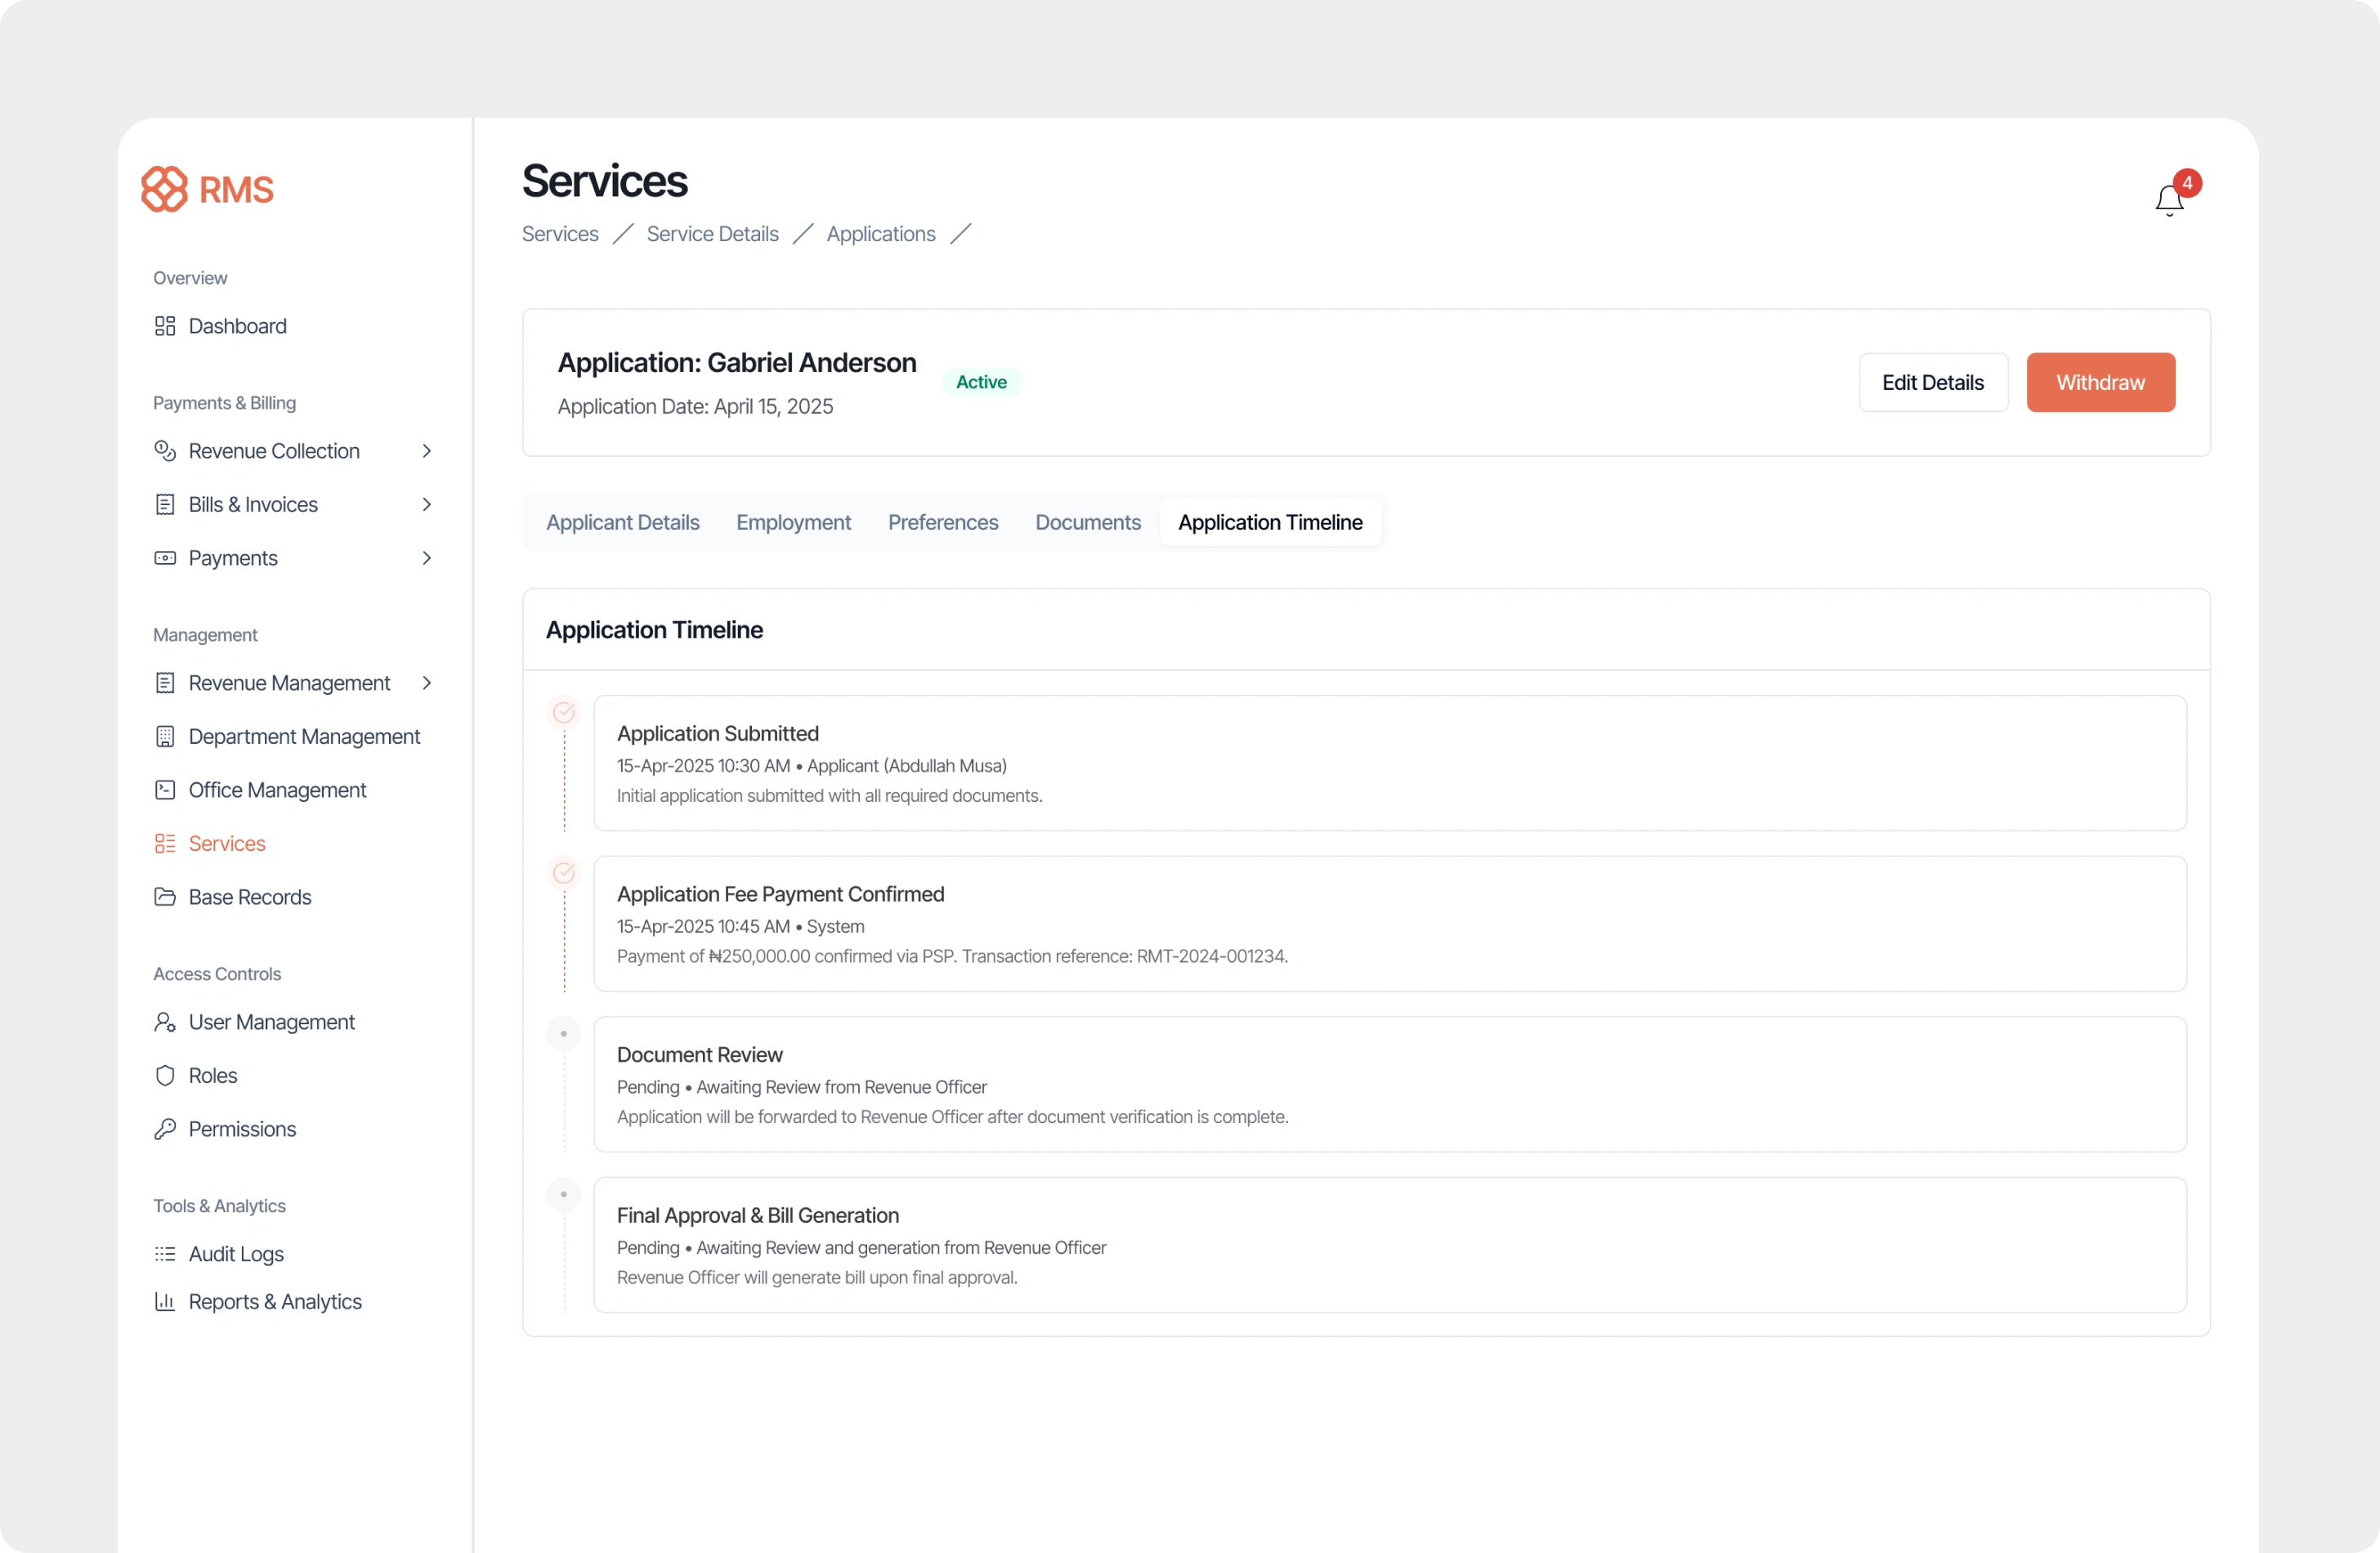Expand the Revenue Collection chevron
The height and width of the screenshot is (1553, 2380).
point(427,451)
